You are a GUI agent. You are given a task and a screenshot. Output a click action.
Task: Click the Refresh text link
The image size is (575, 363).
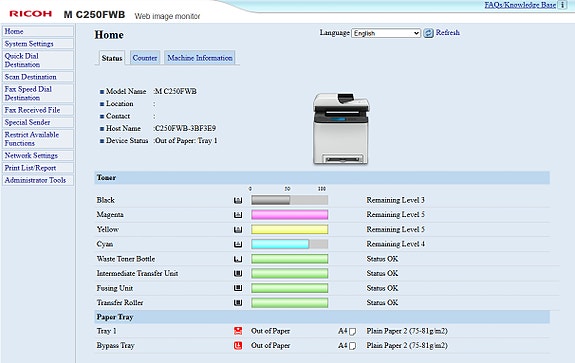(447, 33)
